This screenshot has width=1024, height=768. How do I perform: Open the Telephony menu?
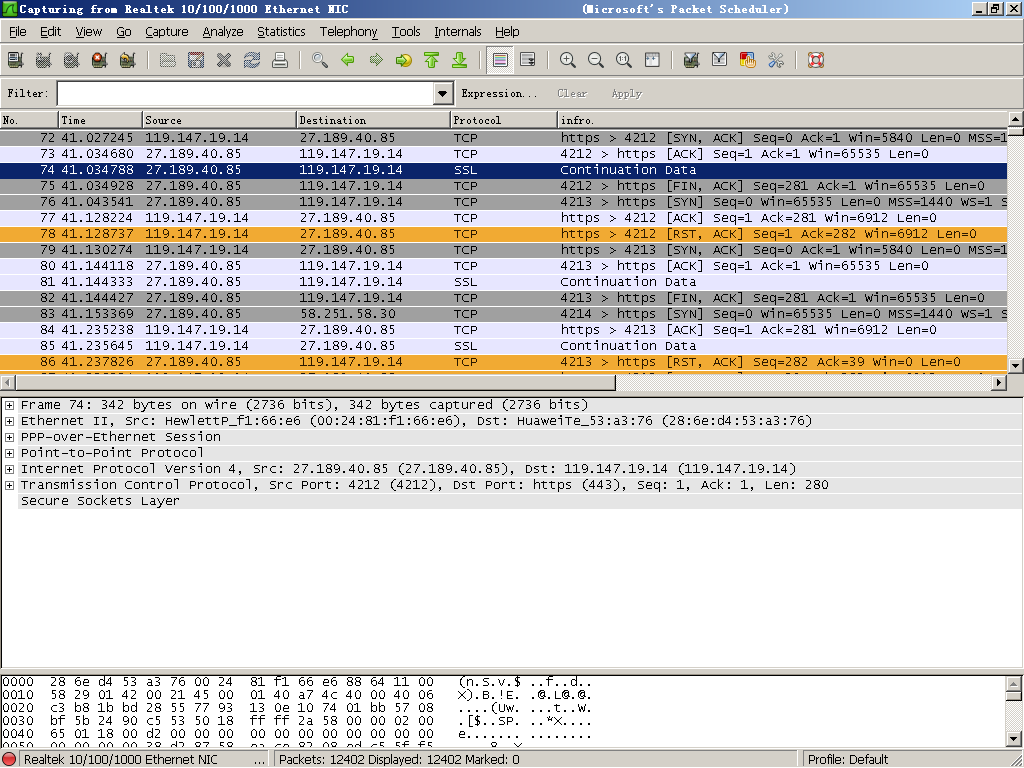click(348, 31)
